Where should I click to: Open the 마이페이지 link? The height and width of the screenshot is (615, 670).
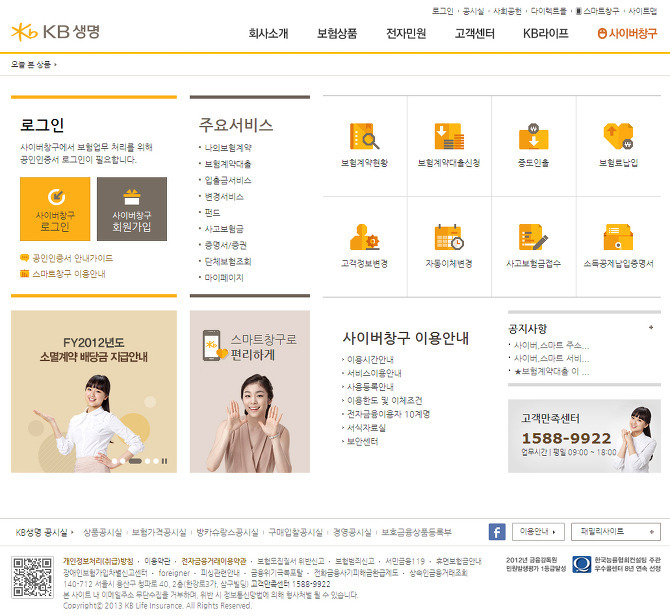click(224, 278)
